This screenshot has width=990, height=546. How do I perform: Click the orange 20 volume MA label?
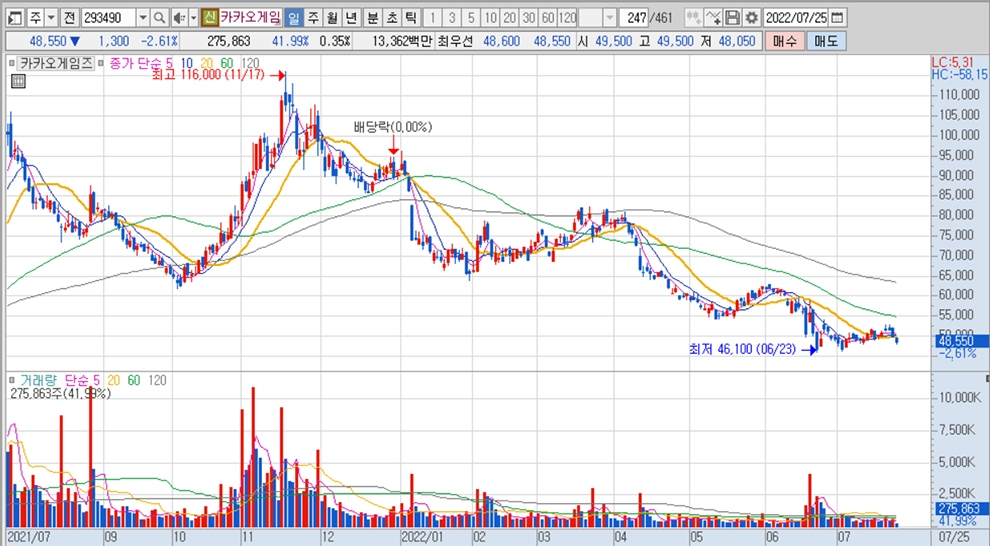tap(114, 380)
